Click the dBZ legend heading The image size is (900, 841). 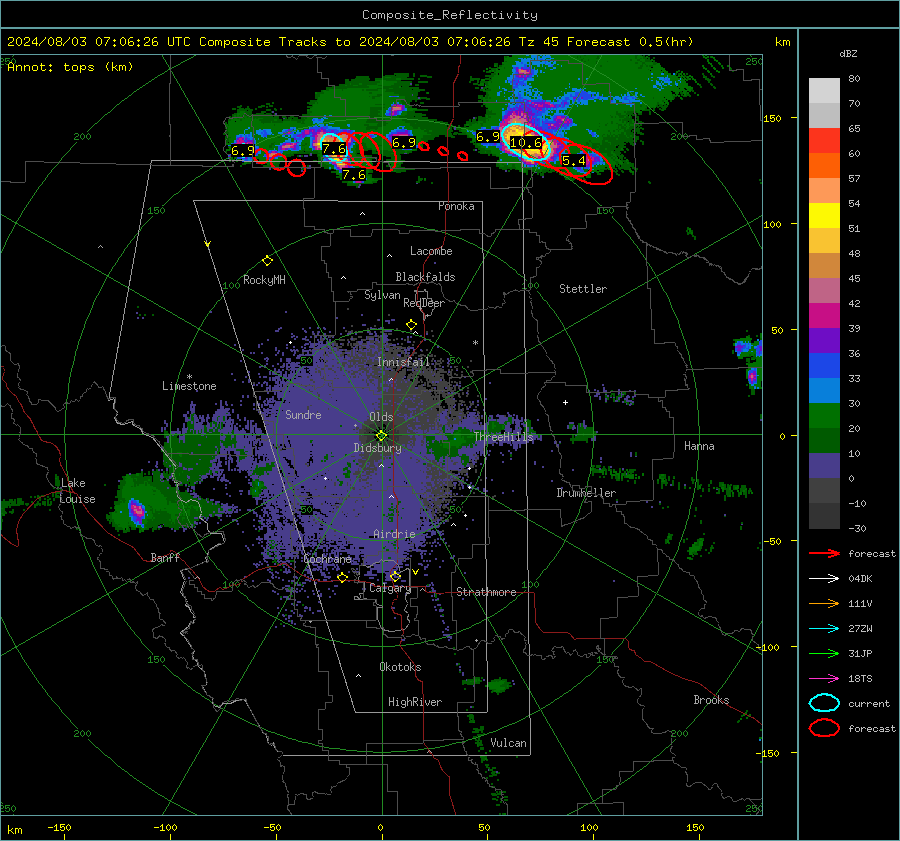848,53
